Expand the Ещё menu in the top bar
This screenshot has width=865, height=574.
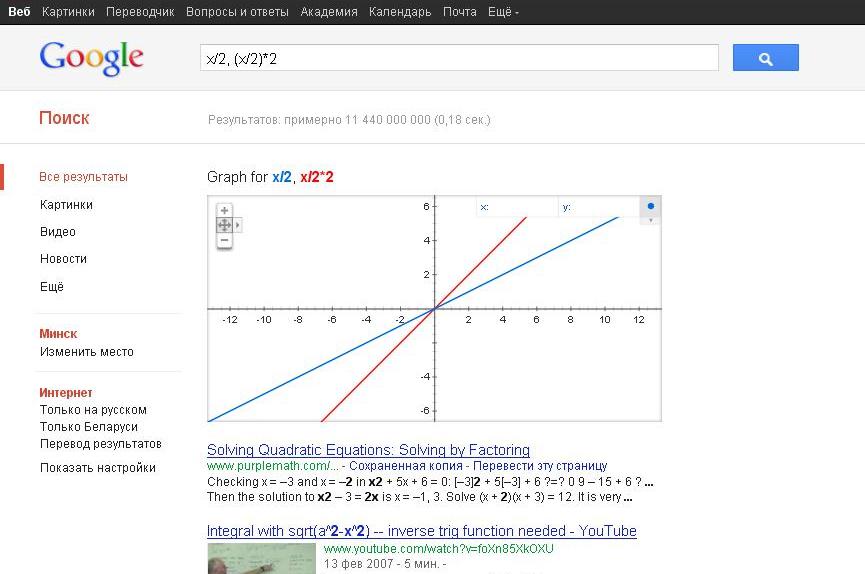click(503, 12)
